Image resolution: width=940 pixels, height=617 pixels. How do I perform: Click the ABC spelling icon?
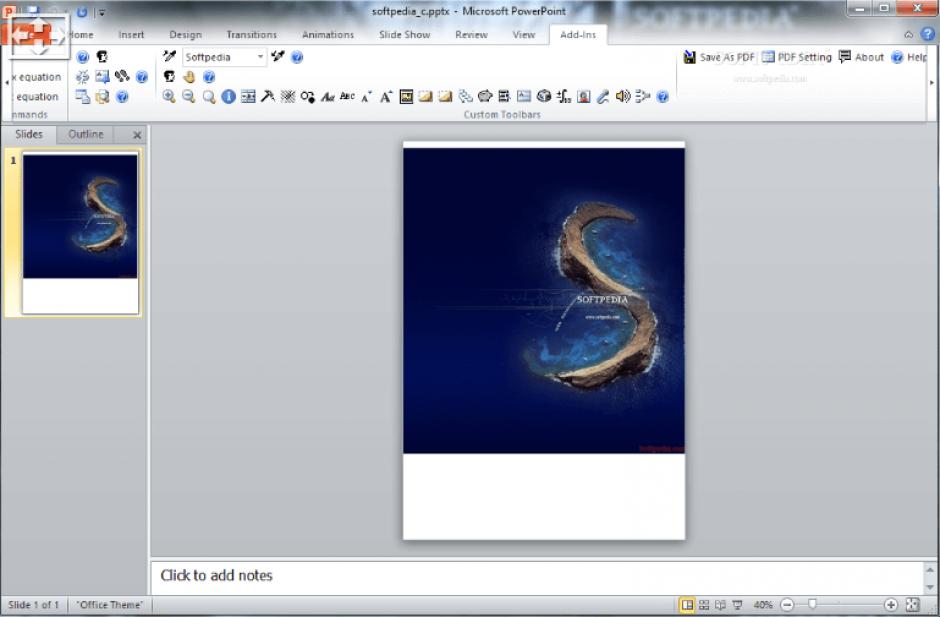coord(347,97)
